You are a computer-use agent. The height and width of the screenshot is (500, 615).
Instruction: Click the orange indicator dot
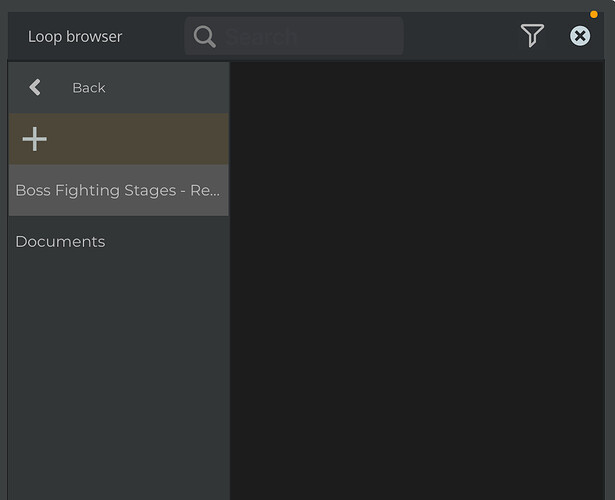pyautogui.click(x=594, y=14)
